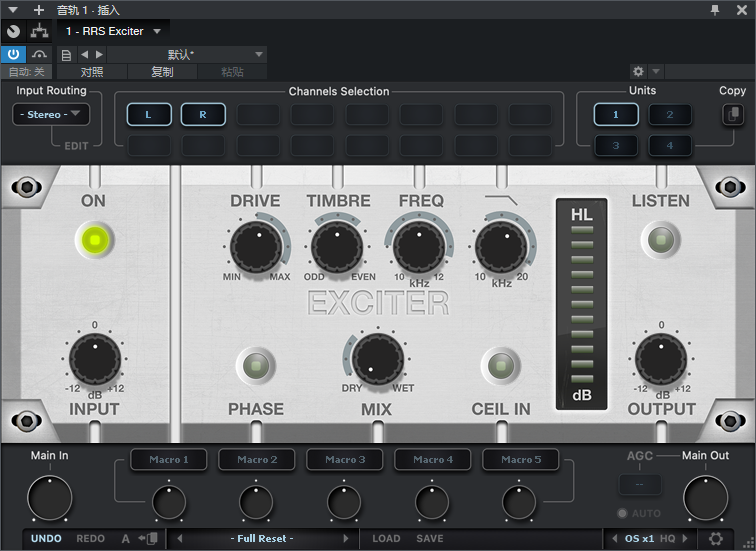
Task: Click the sidechain routing icon
Action: click(39, 31)
